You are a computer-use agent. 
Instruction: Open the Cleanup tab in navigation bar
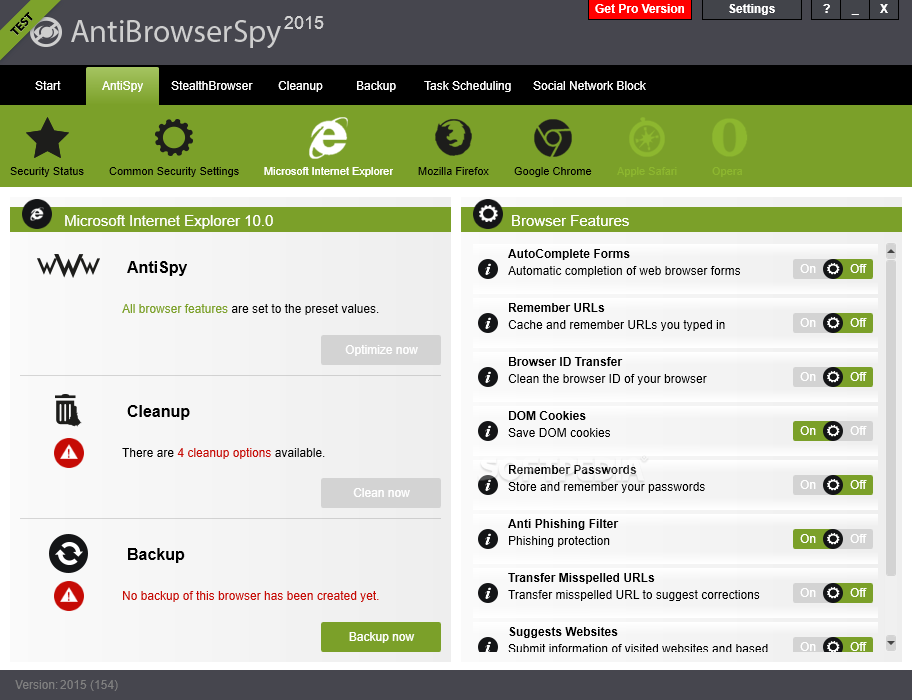click(300, 86)
